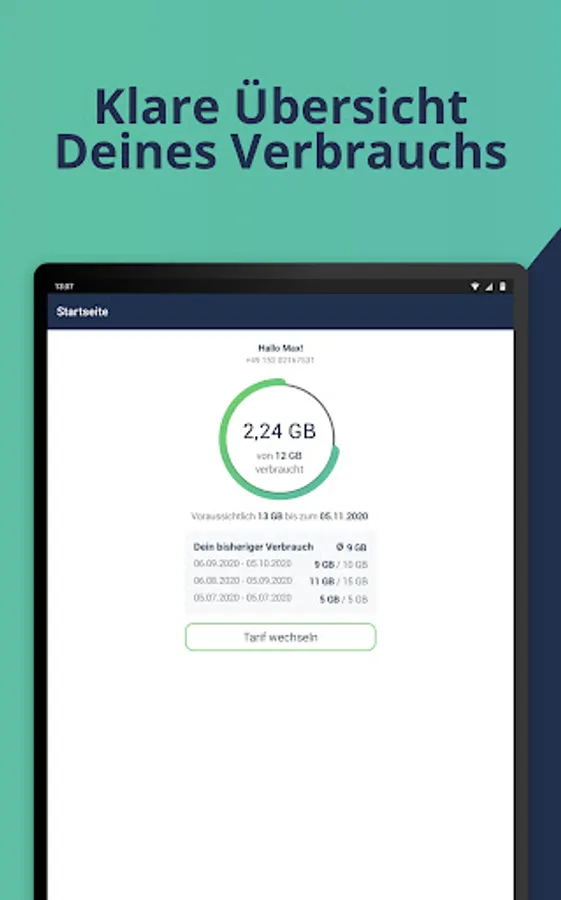This screenshot has width=561, height=900.
Task: Click the circular data usage progress ring
Action: pos(280,439)
